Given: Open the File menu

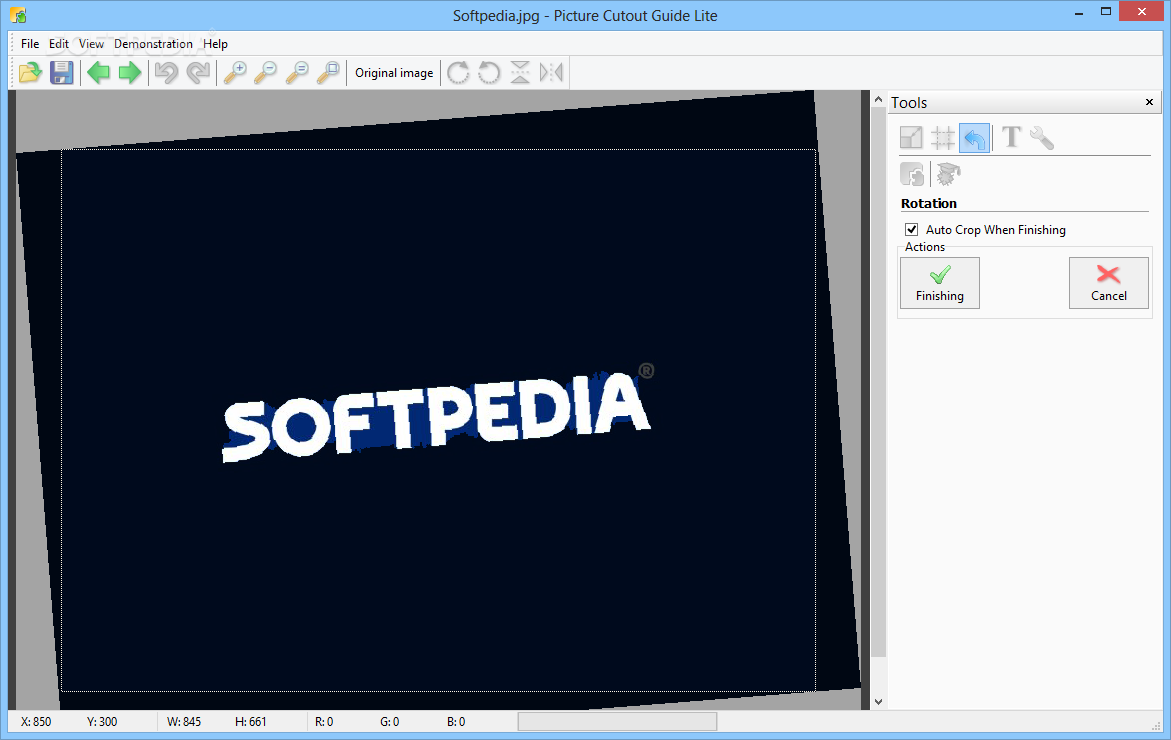Looking at the screenshot, I should tap(30, 44).
